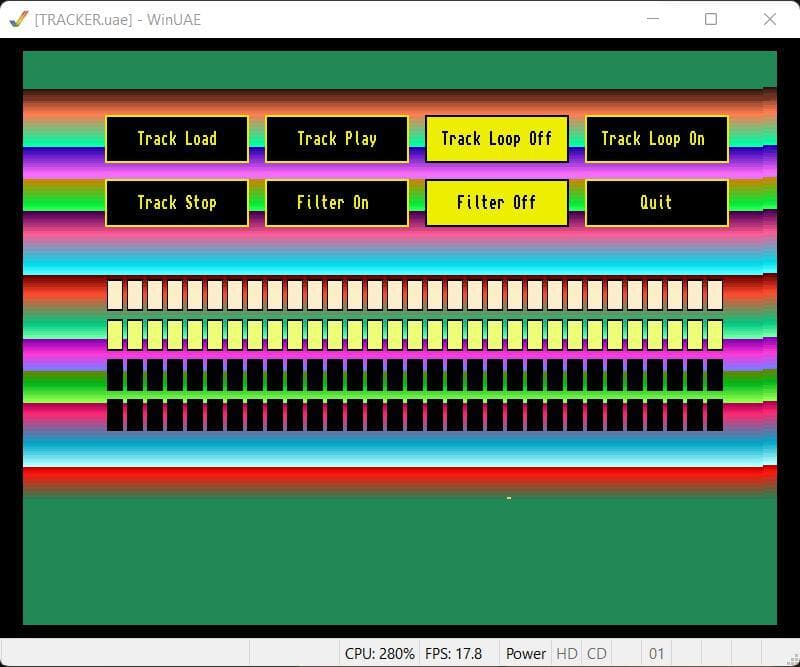Click first yellow block in second row
Image resolution: width=800 pixels, height=667 pixels.
pos(115,335)
